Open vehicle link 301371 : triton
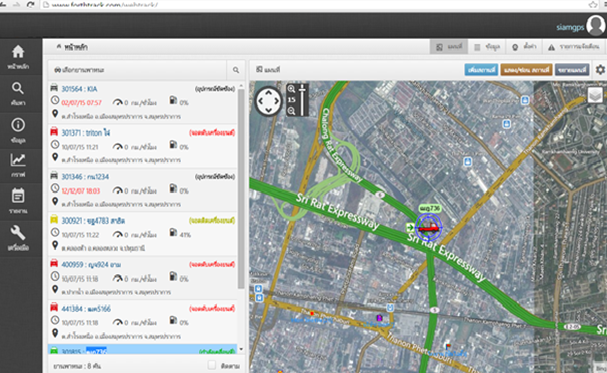The image size is (607, 373). tap(86, 133)
